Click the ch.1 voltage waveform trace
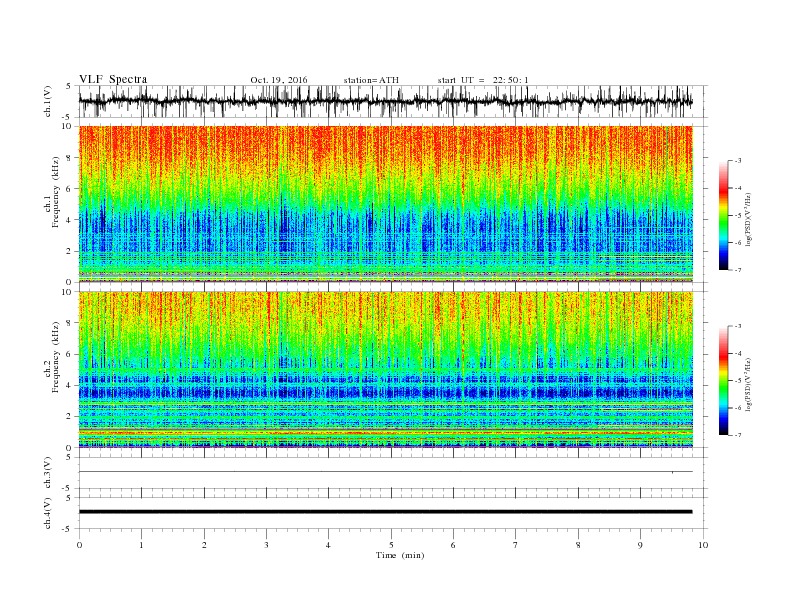The image size is (792, 612). [x=385, y=101]
